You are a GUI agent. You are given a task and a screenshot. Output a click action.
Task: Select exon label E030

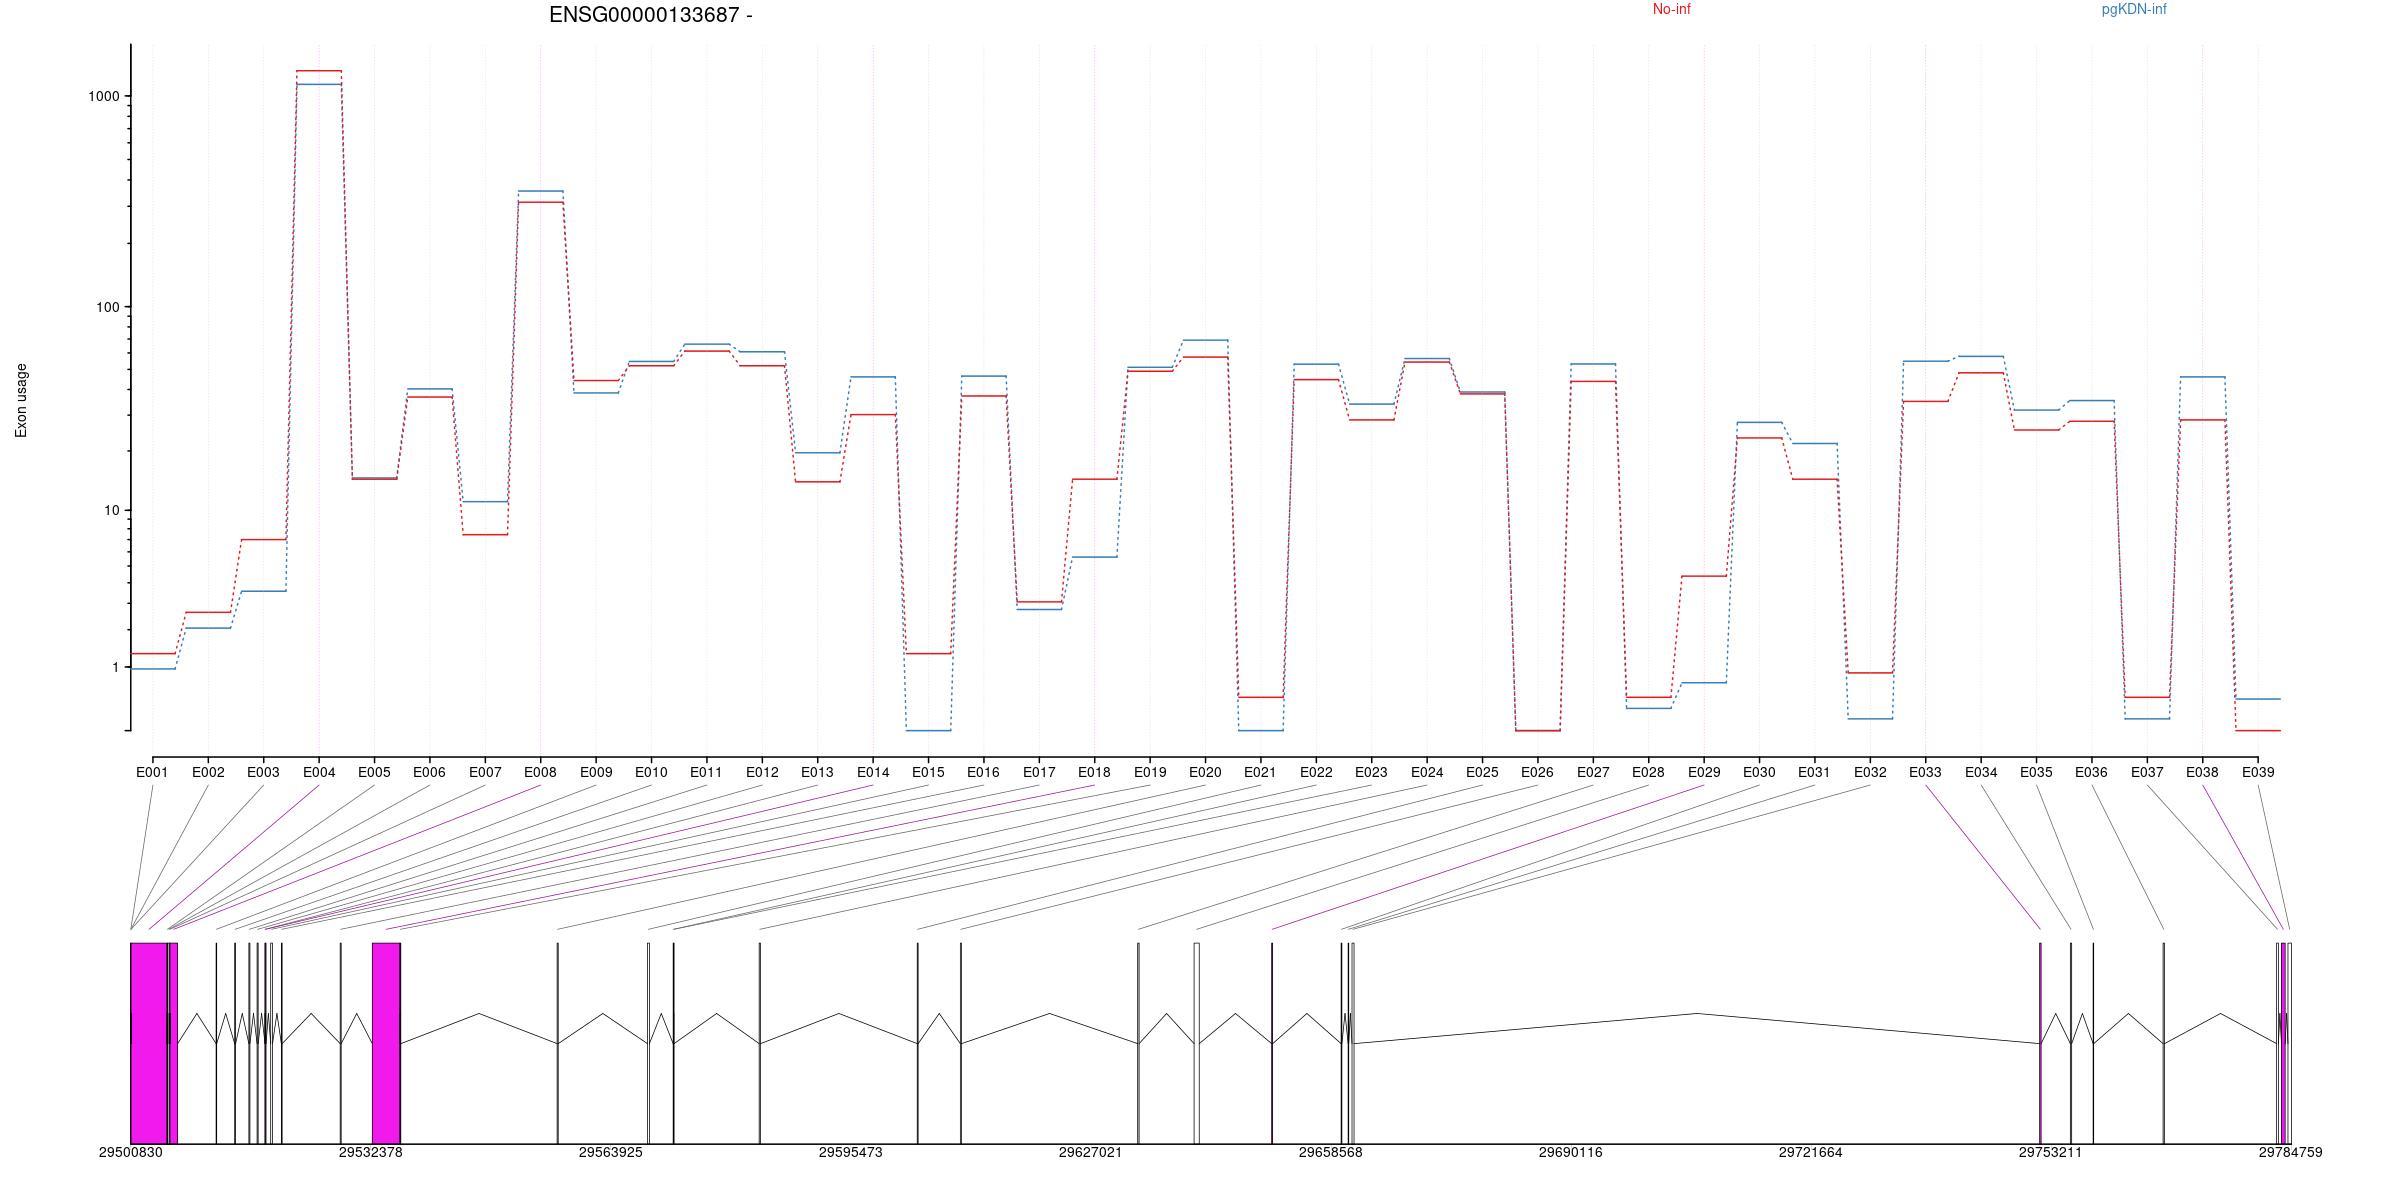(x=1759, y=772)
